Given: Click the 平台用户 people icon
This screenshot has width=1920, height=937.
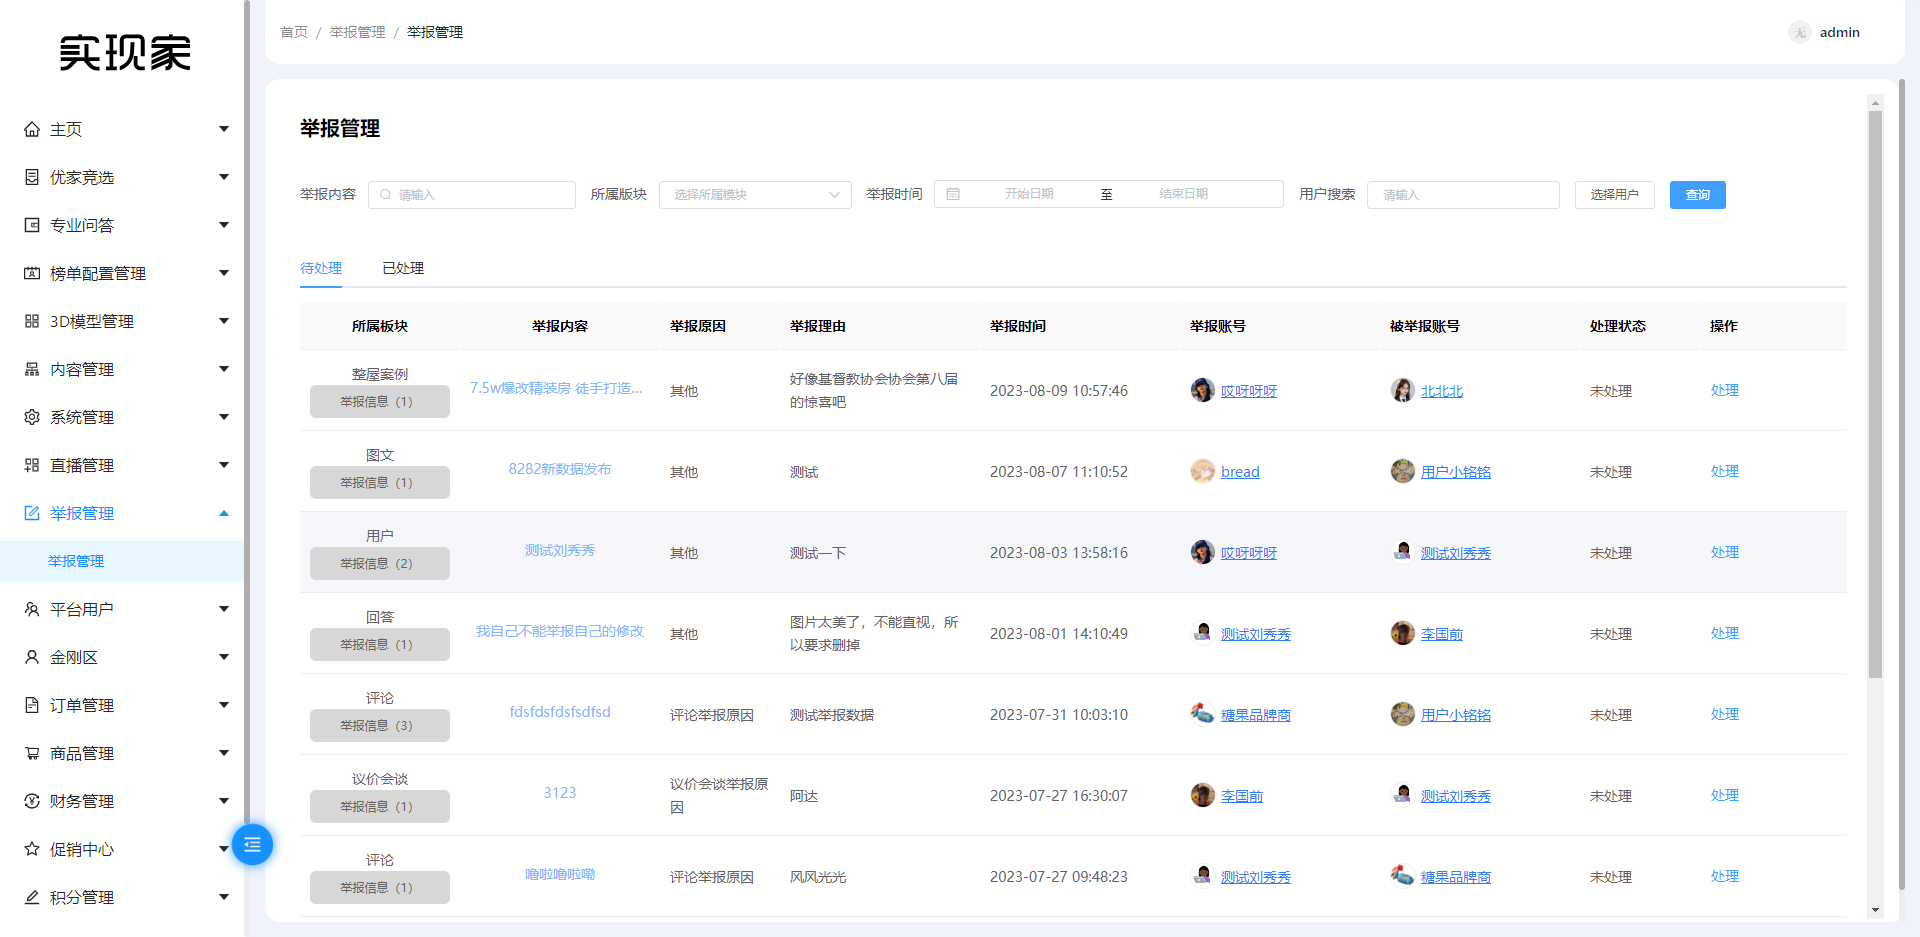Looking at the screenshot, I should point(32,609).
